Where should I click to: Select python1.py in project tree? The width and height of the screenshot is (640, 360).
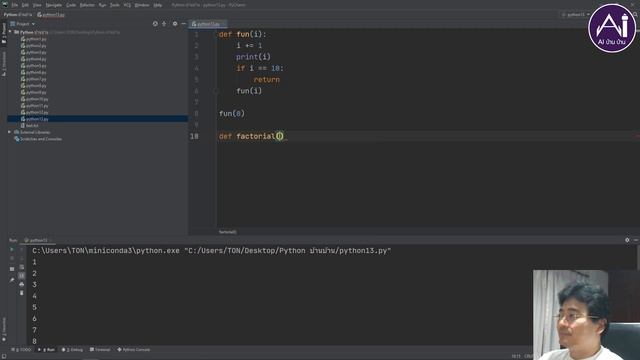pos(34,39)
